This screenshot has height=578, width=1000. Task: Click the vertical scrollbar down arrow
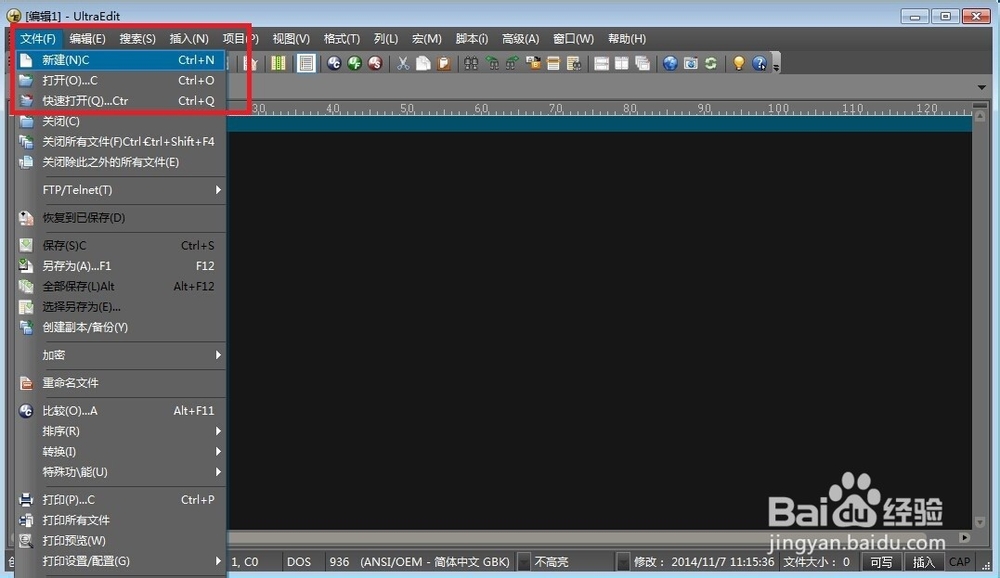click(980, 522)
